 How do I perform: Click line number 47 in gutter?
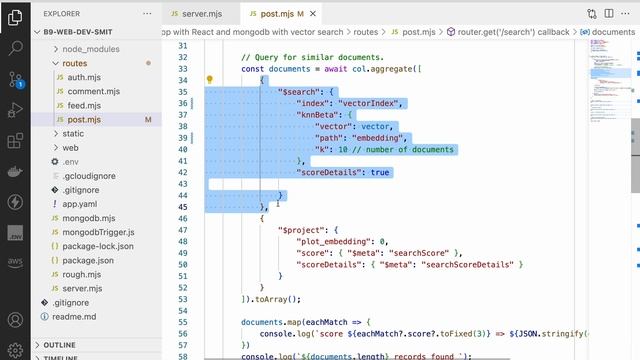tap(182, 230)
